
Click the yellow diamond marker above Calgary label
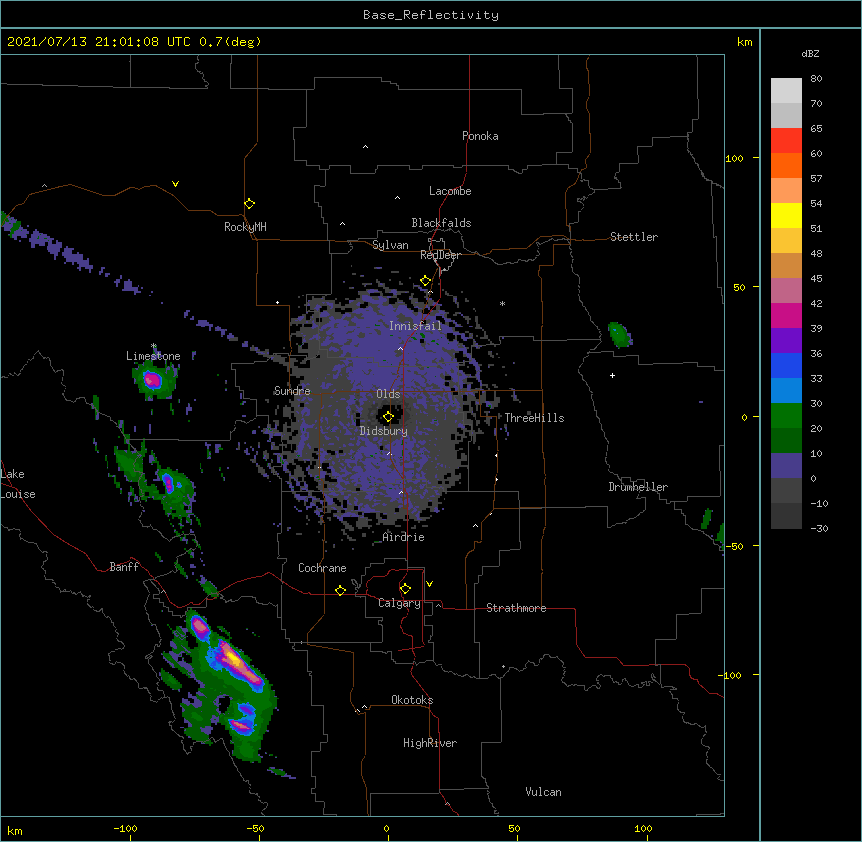coord(405,589)
